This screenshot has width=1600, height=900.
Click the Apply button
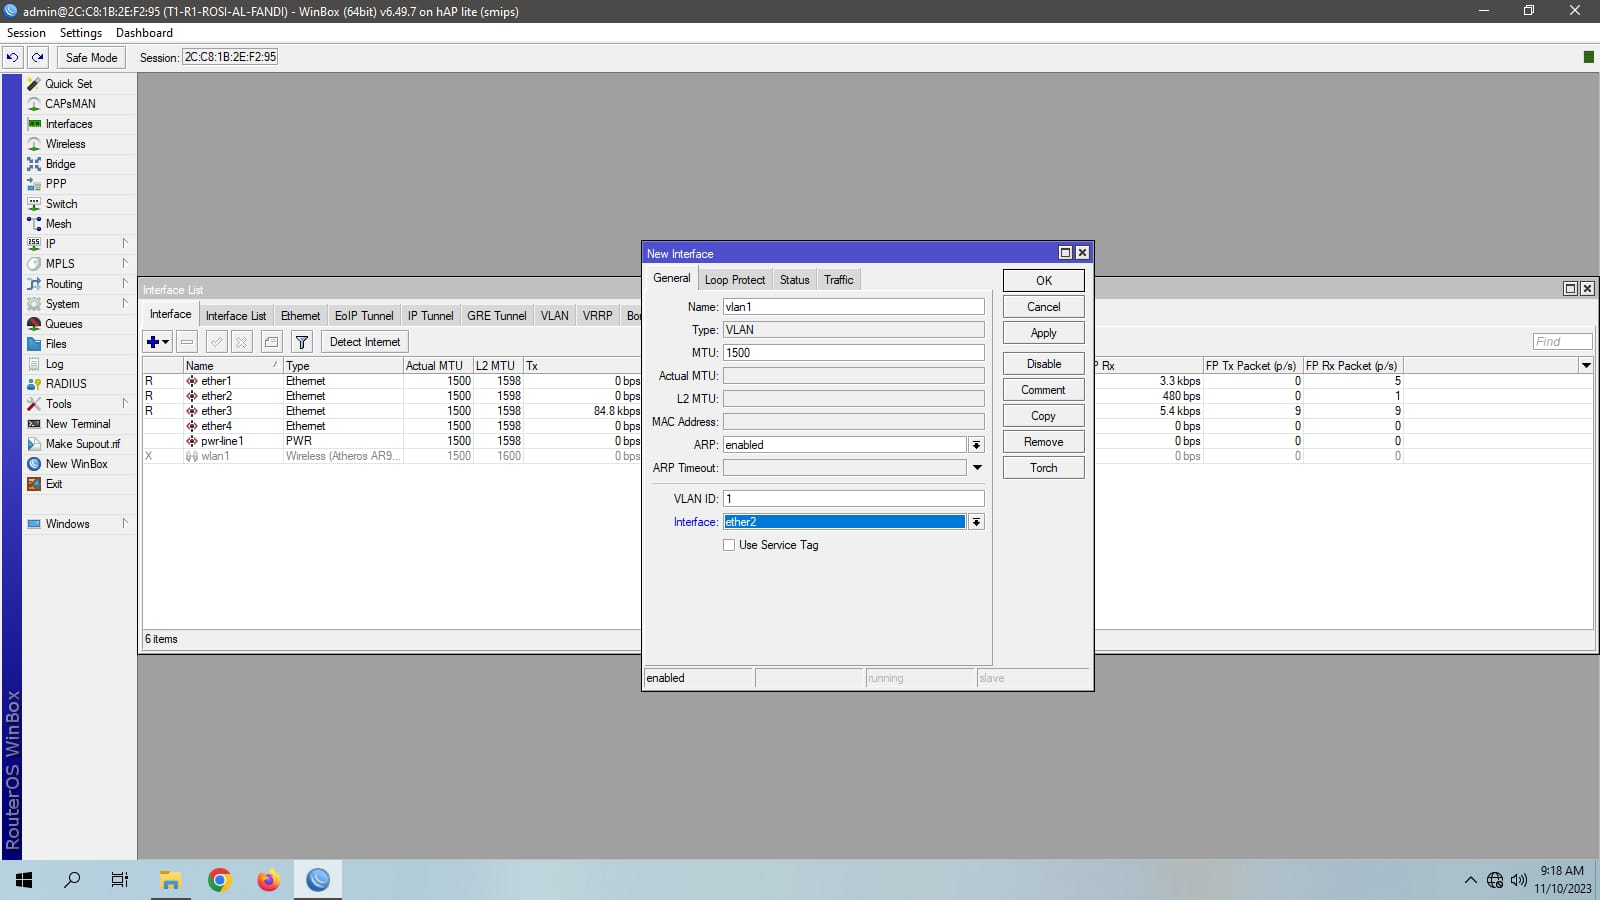(1044, 333)
